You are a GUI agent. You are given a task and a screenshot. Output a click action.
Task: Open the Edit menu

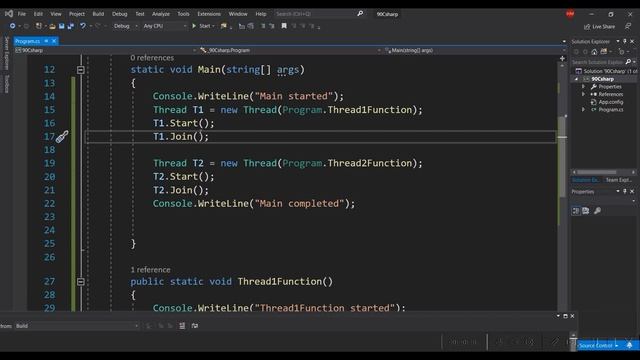point(38,14)
